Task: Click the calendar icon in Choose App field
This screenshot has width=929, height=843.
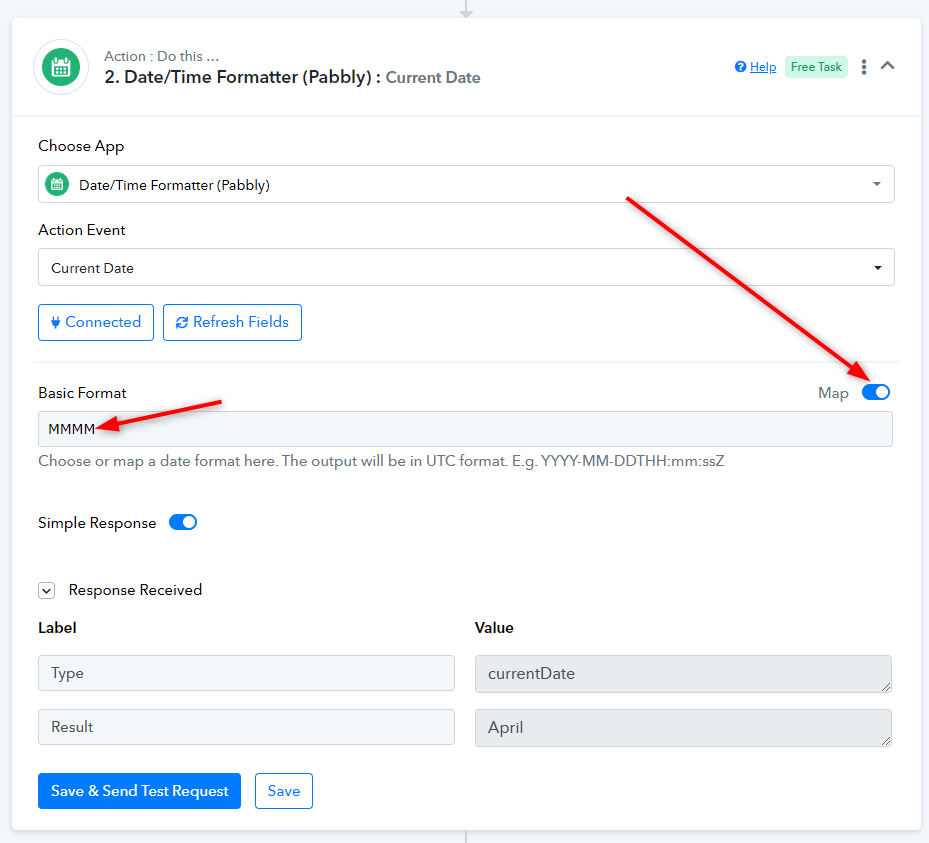Action: coord(57,184)
